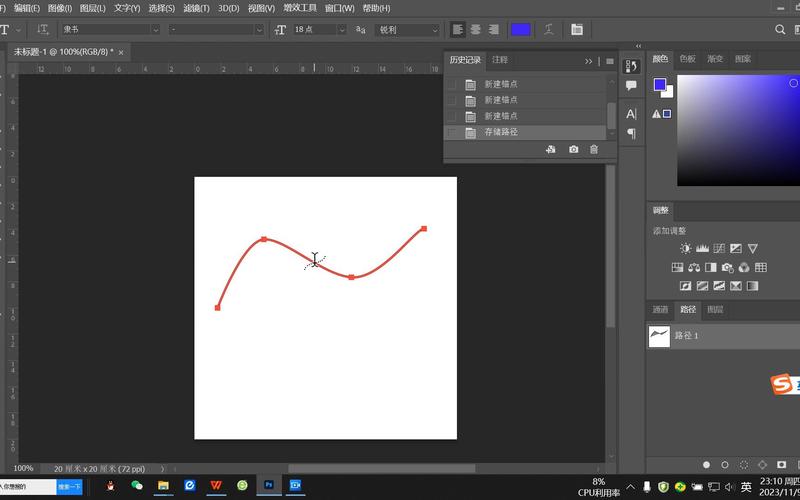Add a Color Balance adjustment (scales icon)
Screen dimensions: 800x500
tap(694, 267)
